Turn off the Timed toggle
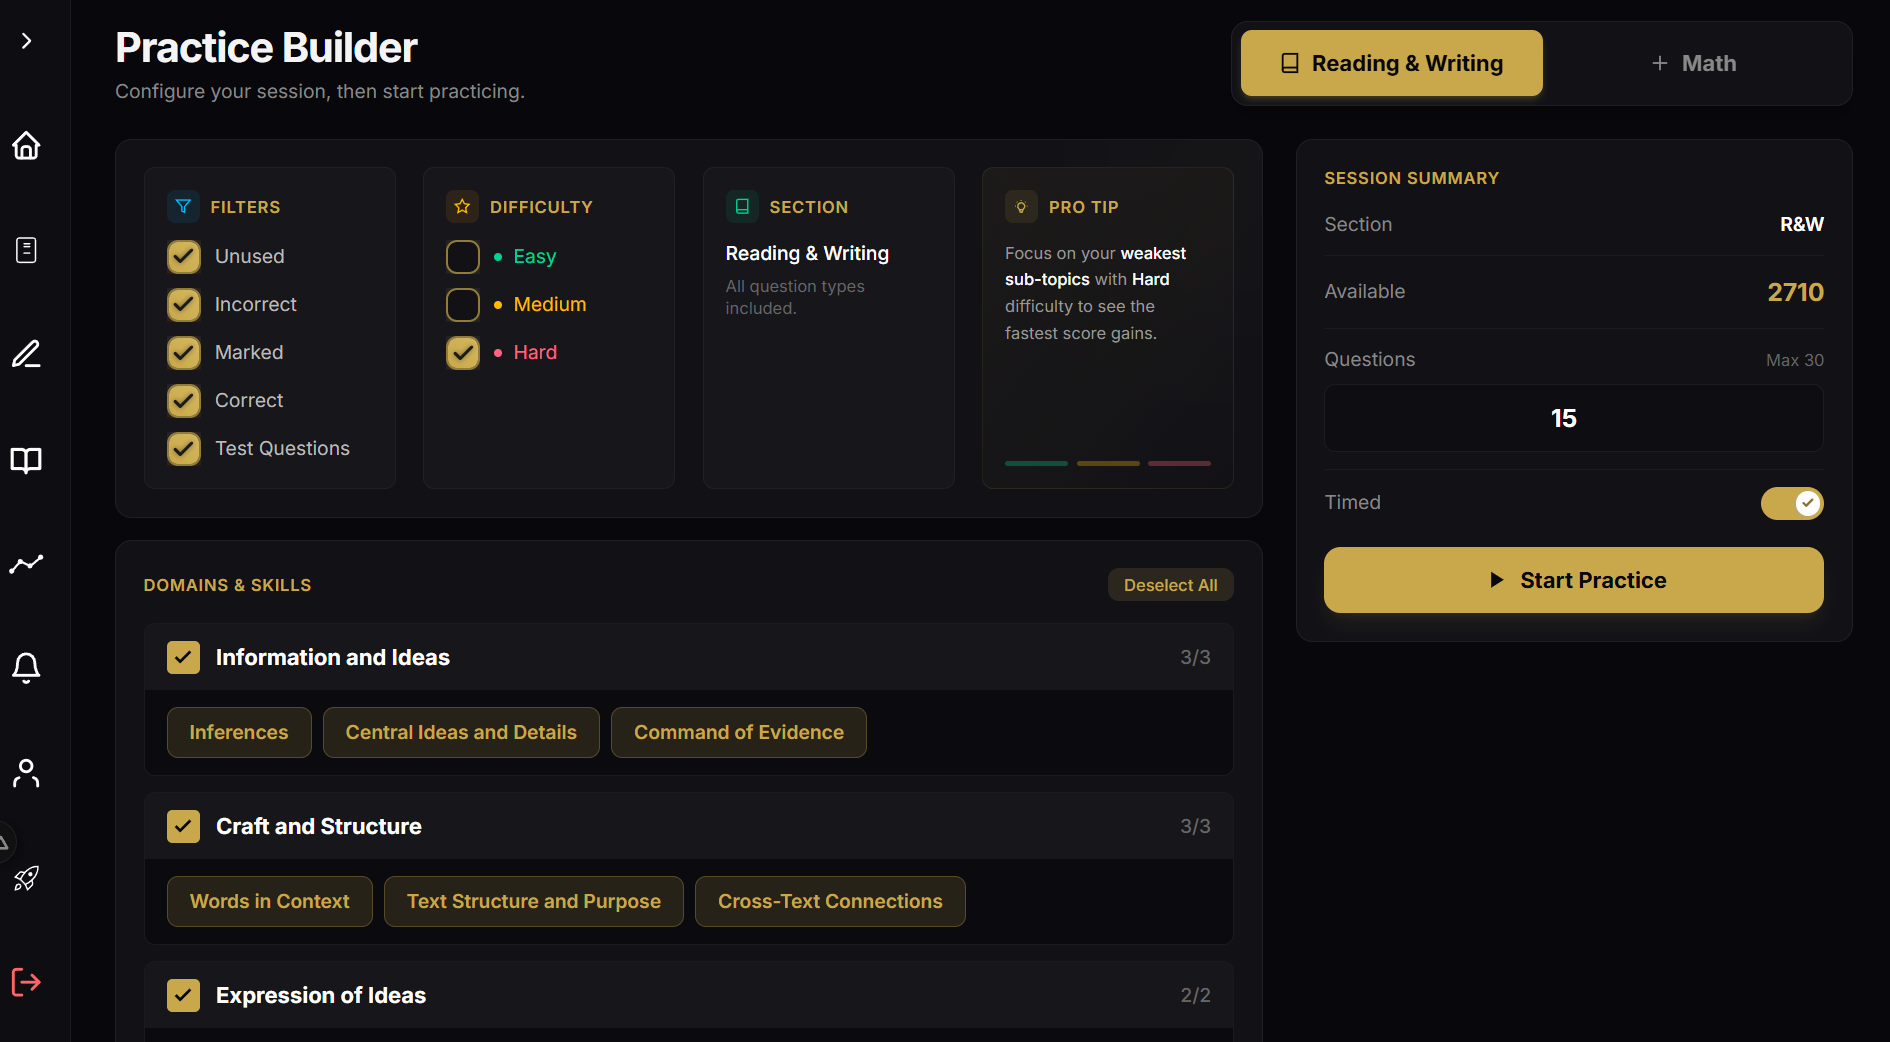The height and width of the screenshot is (1042, 1890). (x=1792, y=503)
